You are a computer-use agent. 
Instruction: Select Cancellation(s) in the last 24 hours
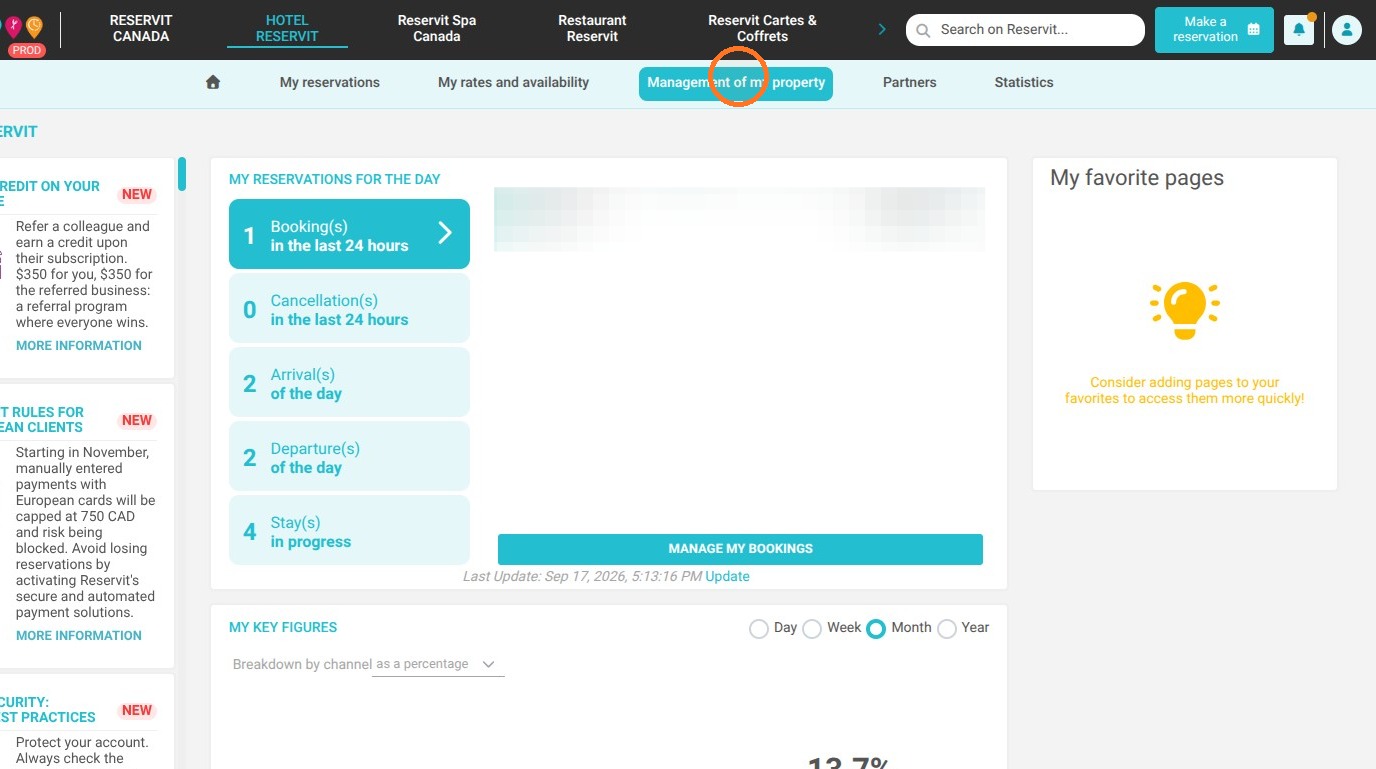(x=349, y=308)
